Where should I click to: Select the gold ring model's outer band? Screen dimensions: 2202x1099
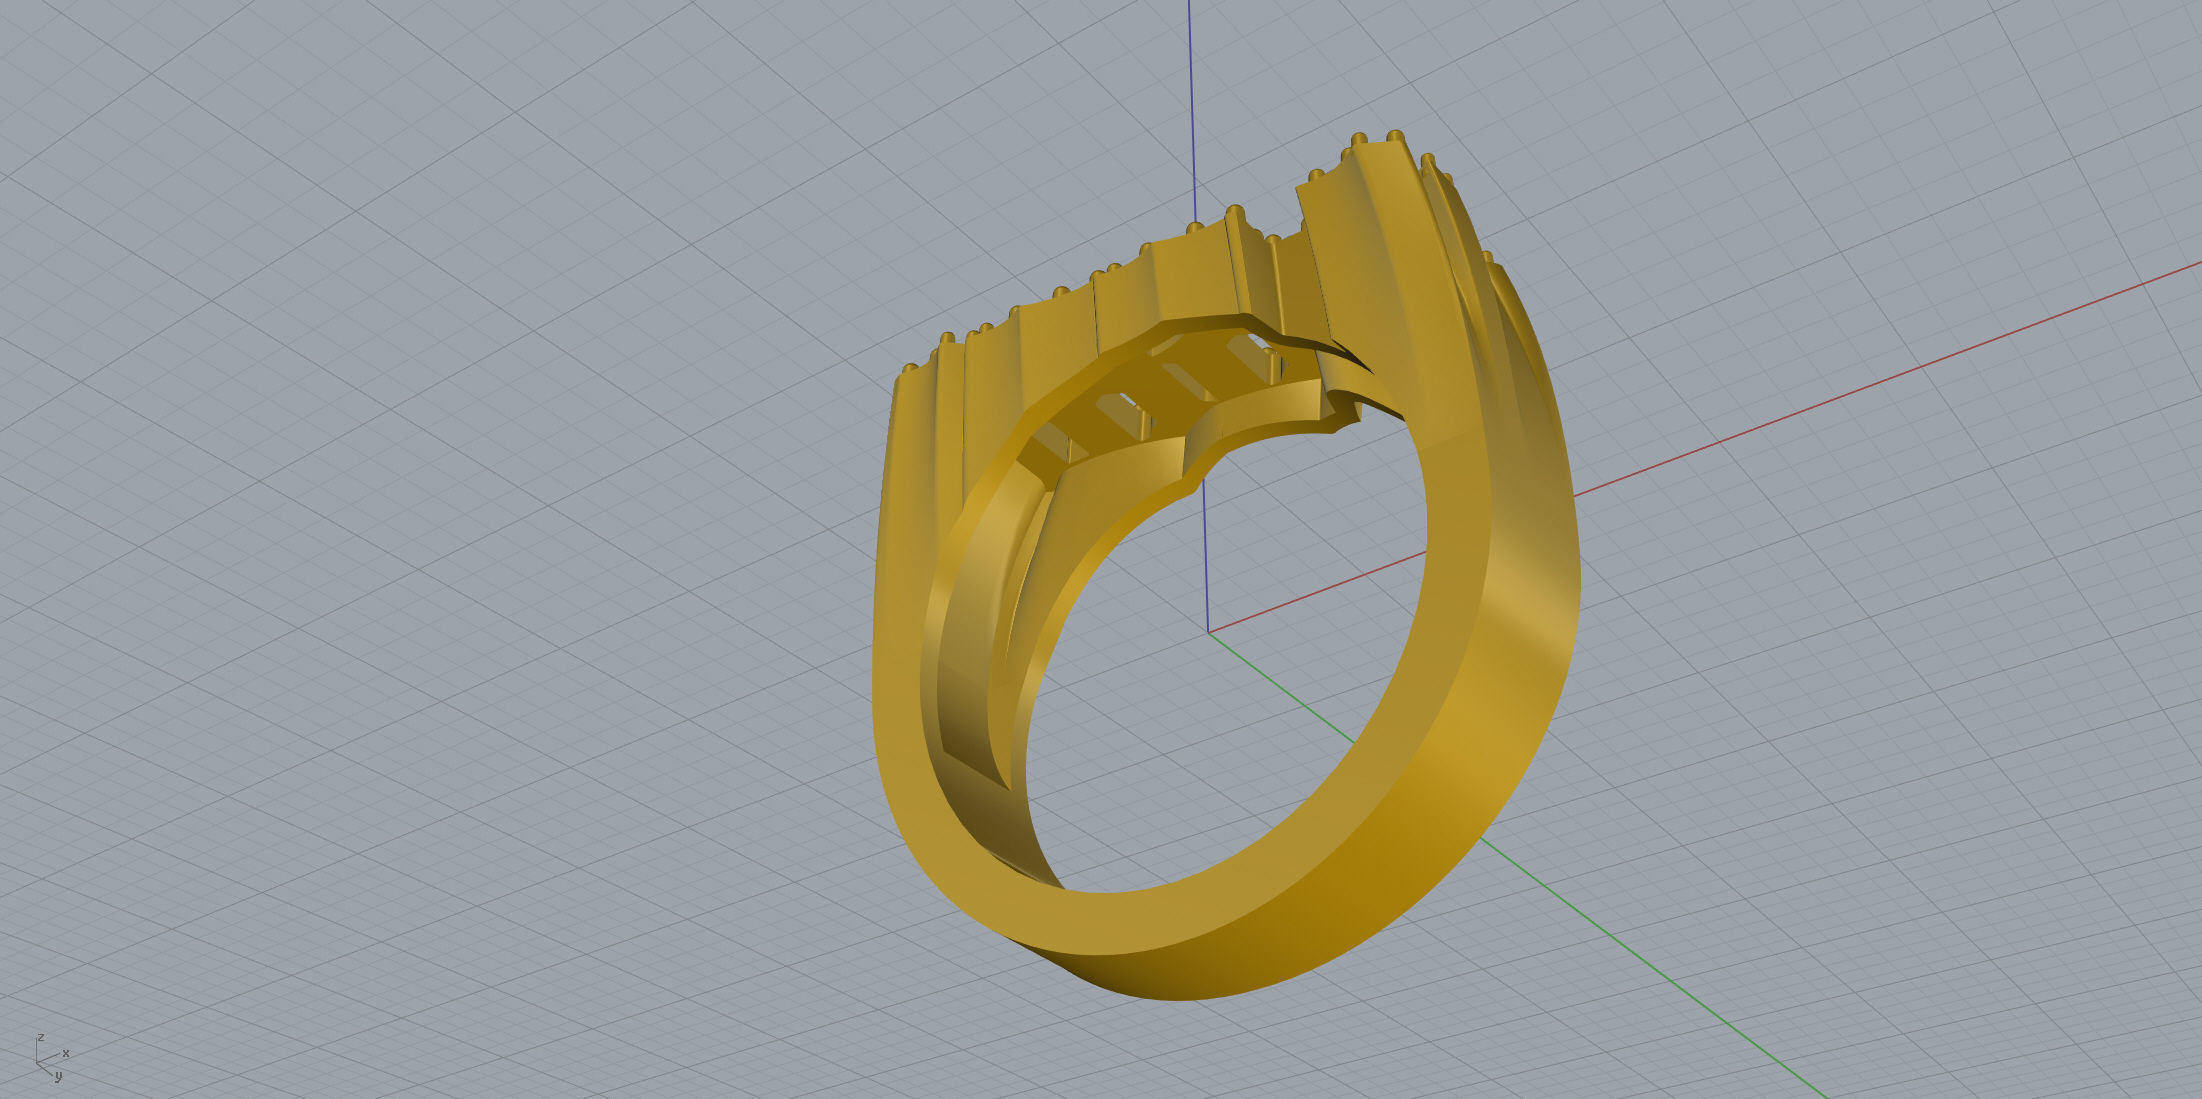click(x=1440, y=800)
